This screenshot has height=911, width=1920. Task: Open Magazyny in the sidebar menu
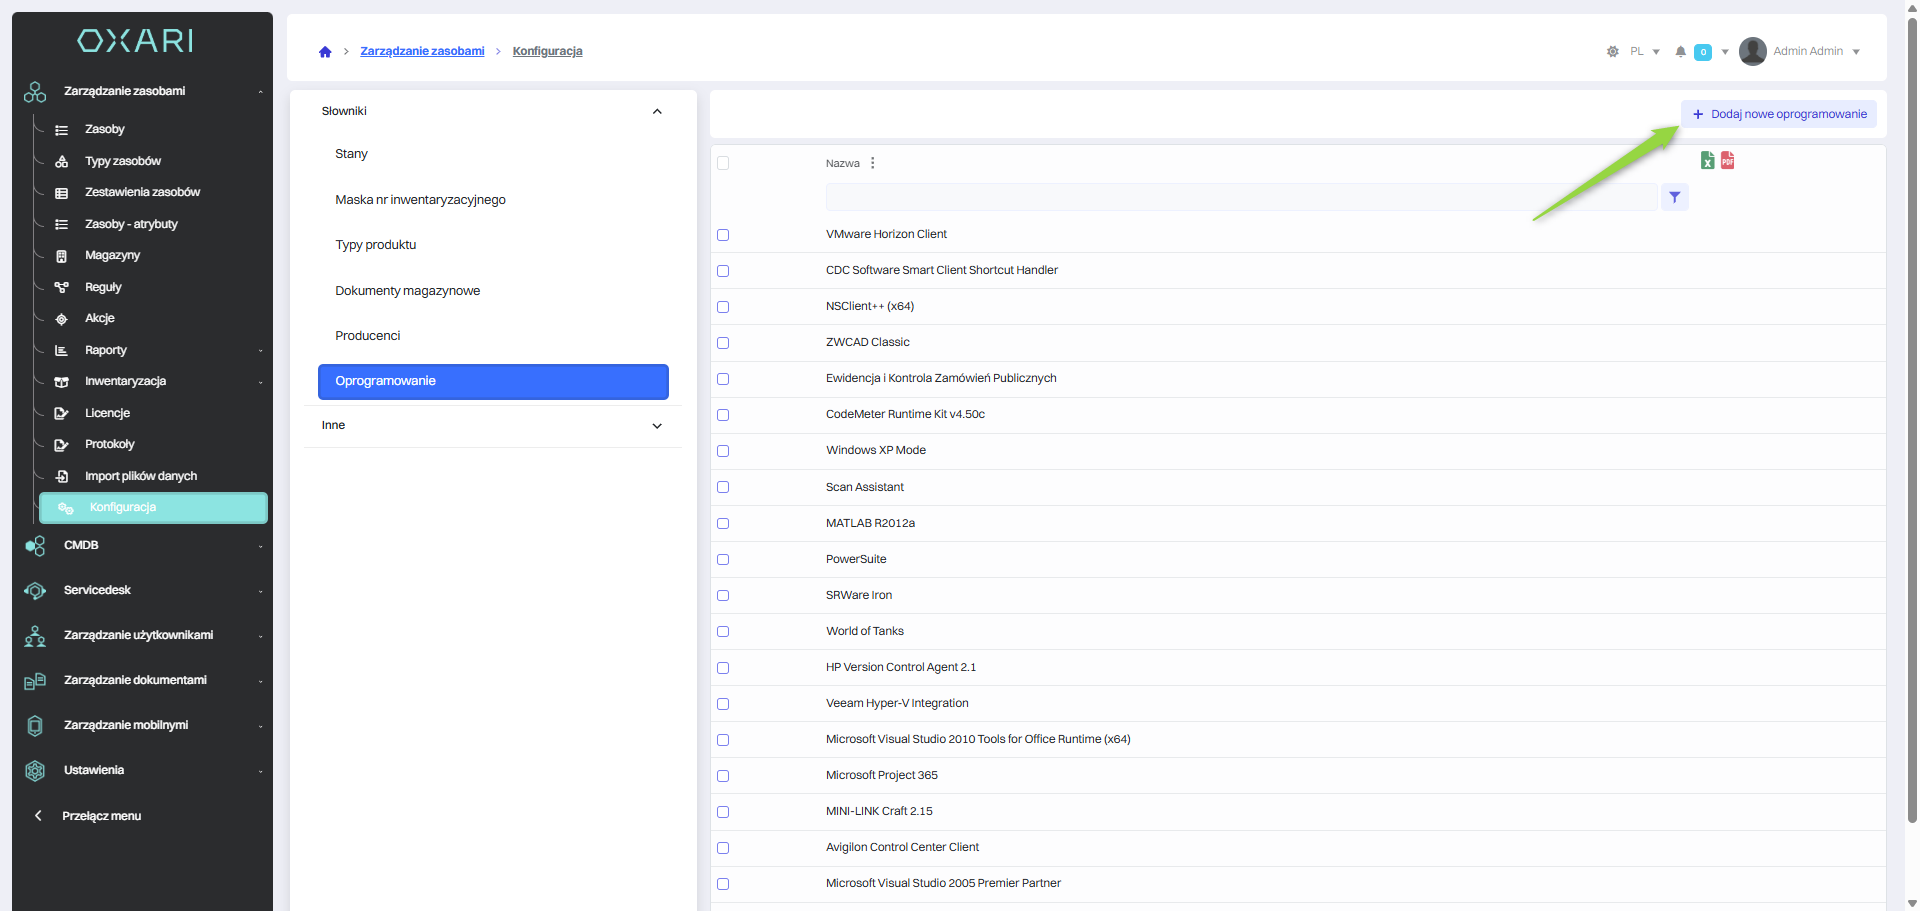click(x=112, y=256)
